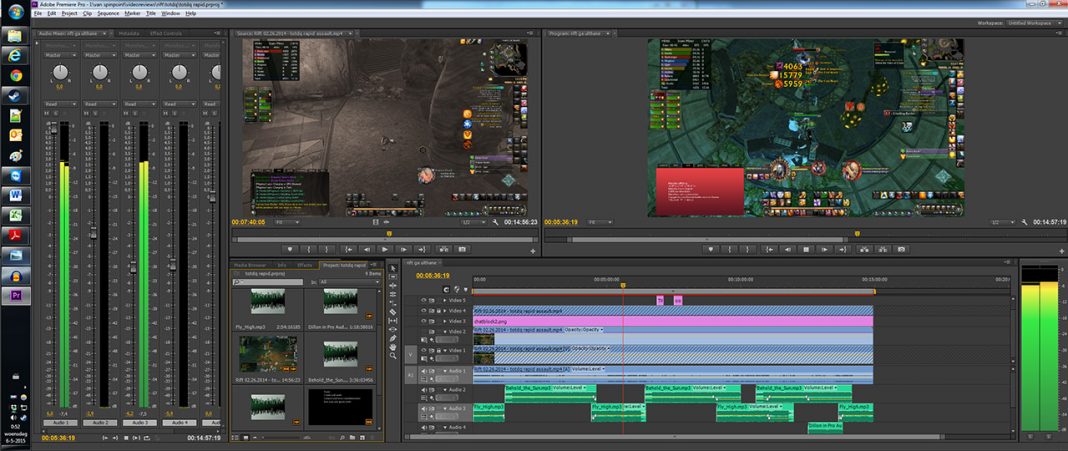Image resolution: width=1068 pixels, height=451 pixels.
Task: Play the clip in the Source monitor
Action: point(385,249)
